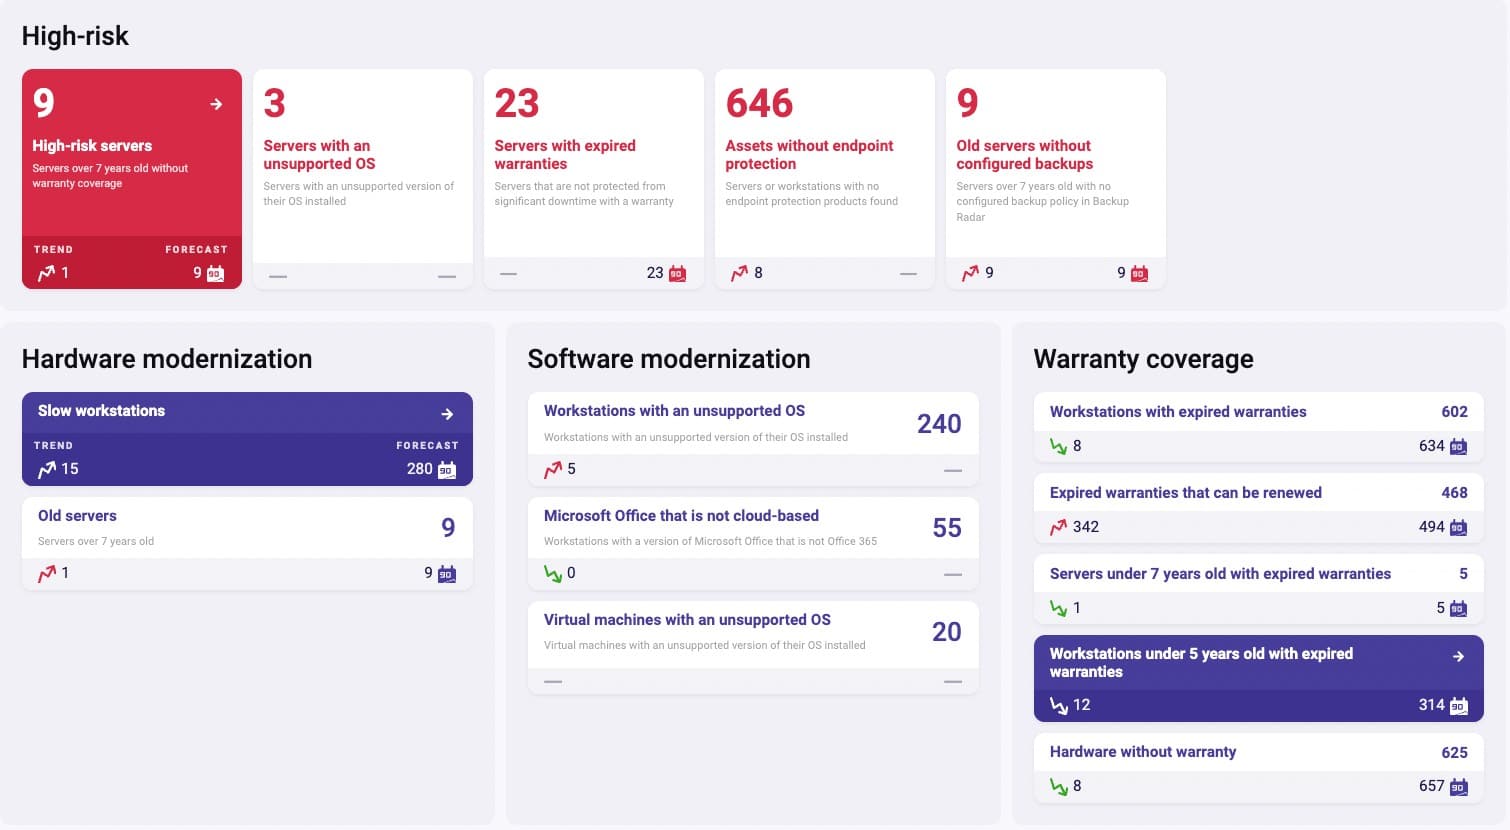Click the green trend icon under Microsoft Office card
This screenshot has height=830, width=1510.
point(552,573)
